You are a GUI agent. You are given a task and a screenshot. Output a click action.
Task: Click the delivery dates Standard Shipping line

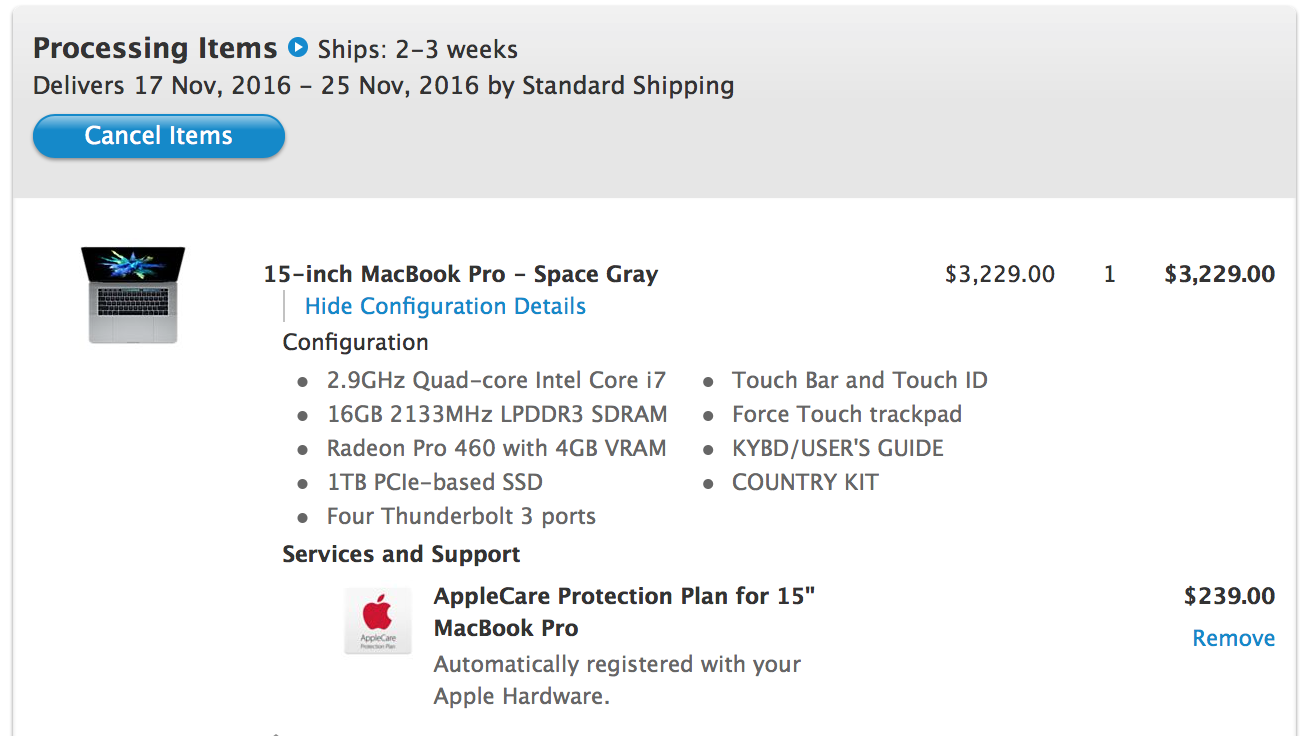[384, 86]
